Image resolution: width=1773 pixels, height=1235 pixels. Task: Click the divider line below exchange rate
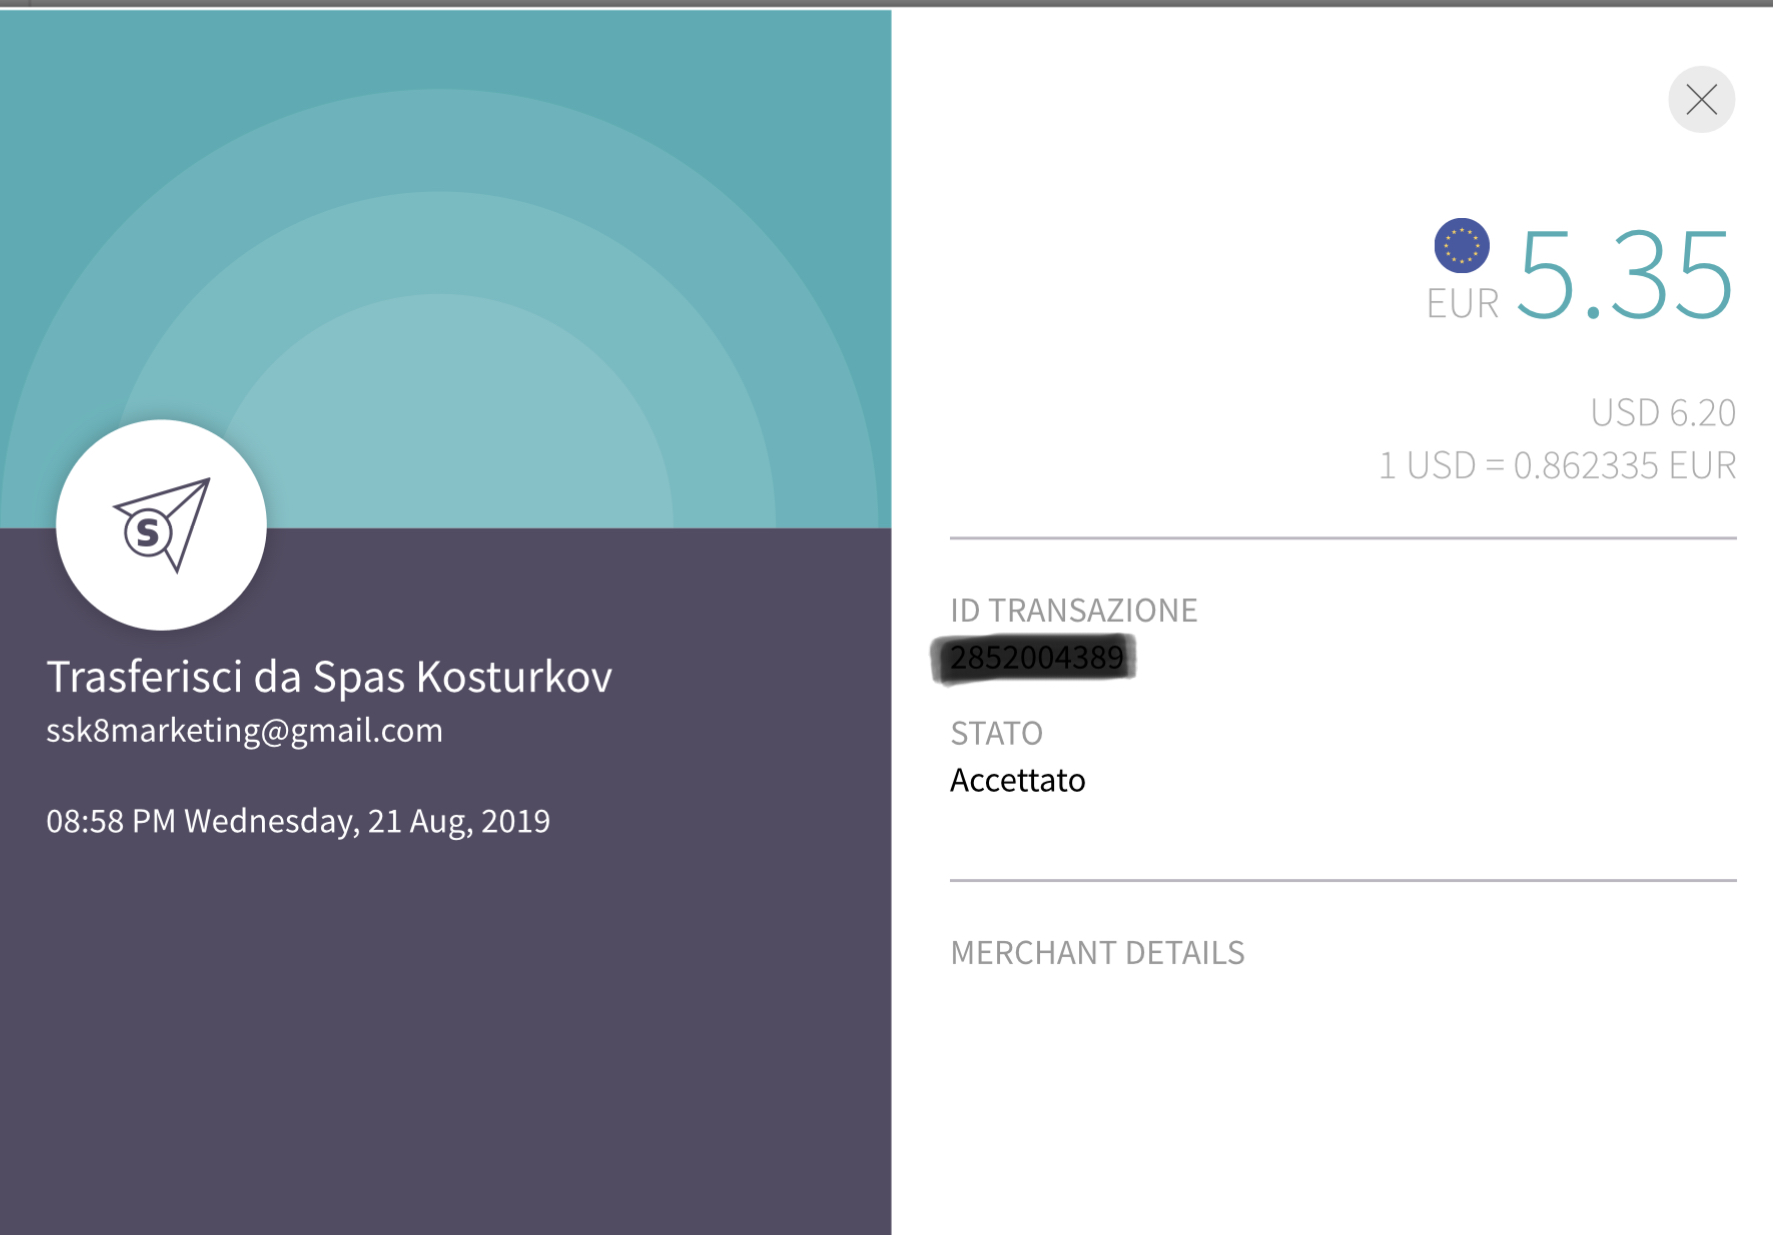click(1343, 538)
